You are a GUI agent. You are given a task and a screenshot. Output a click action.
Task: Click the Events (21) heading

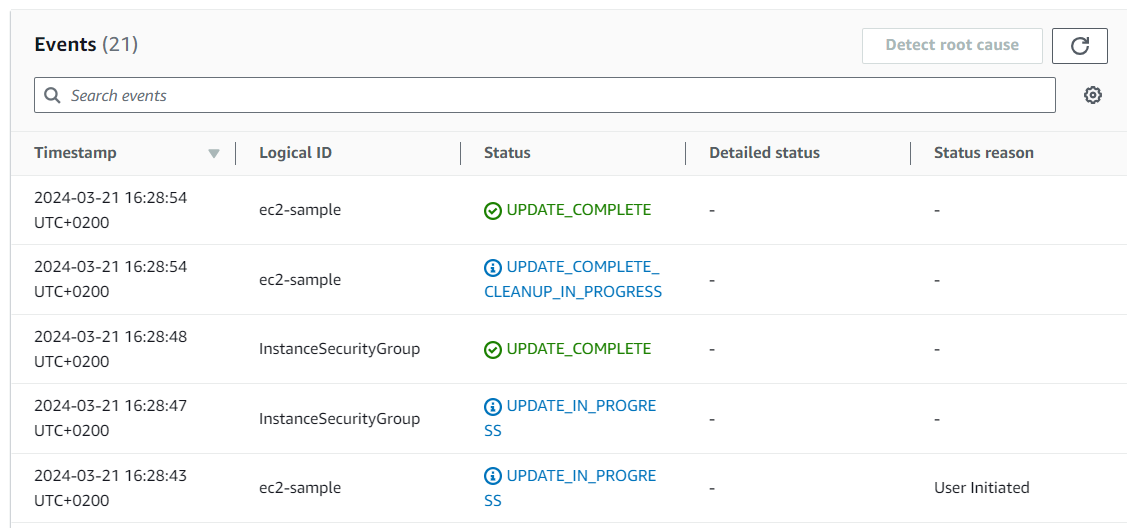click(x=86, y=45)
